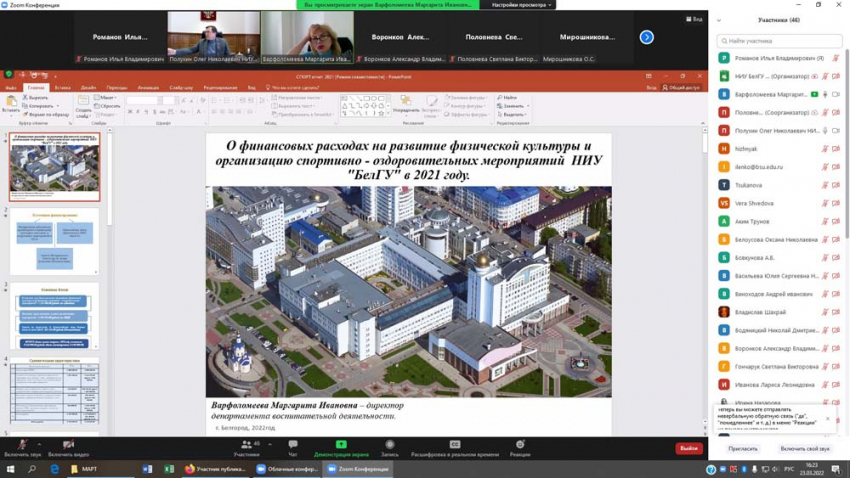850x478 pixels.
Task: Toggle camera with the start video button
Action: point(68,445)
